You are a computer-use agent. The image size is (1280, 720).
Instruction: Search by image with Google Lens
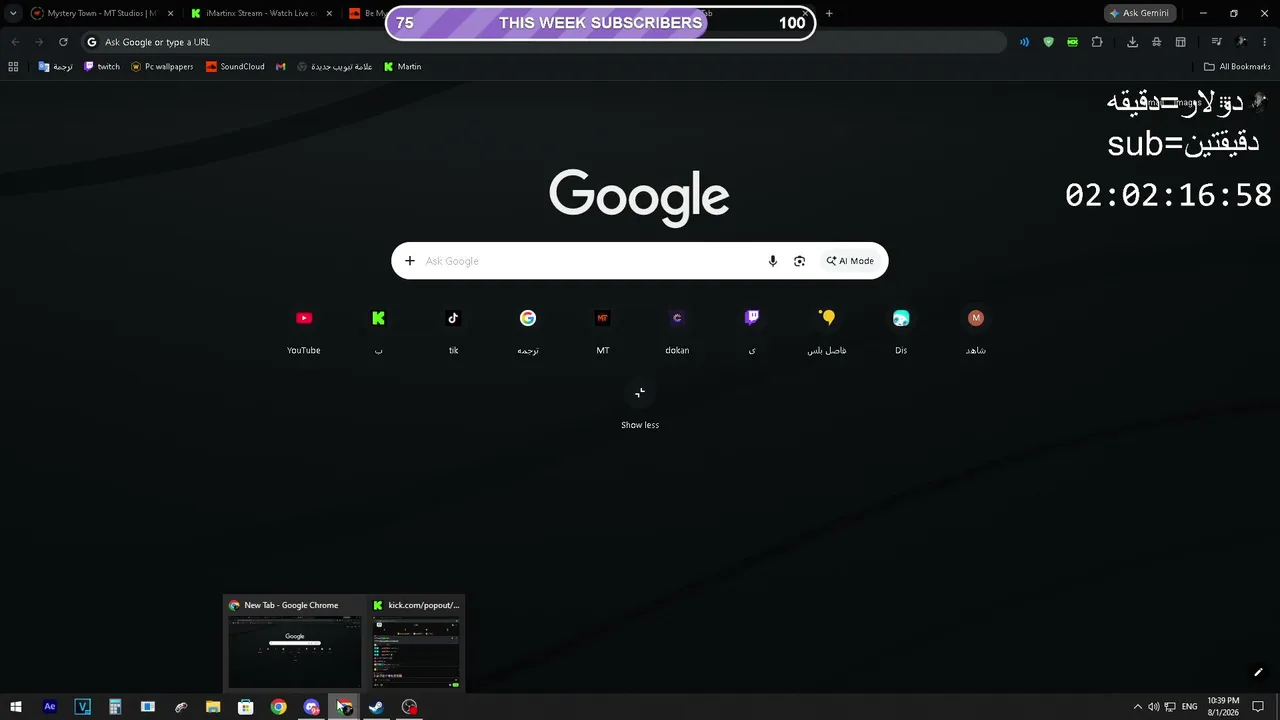(x=799, y=261)
